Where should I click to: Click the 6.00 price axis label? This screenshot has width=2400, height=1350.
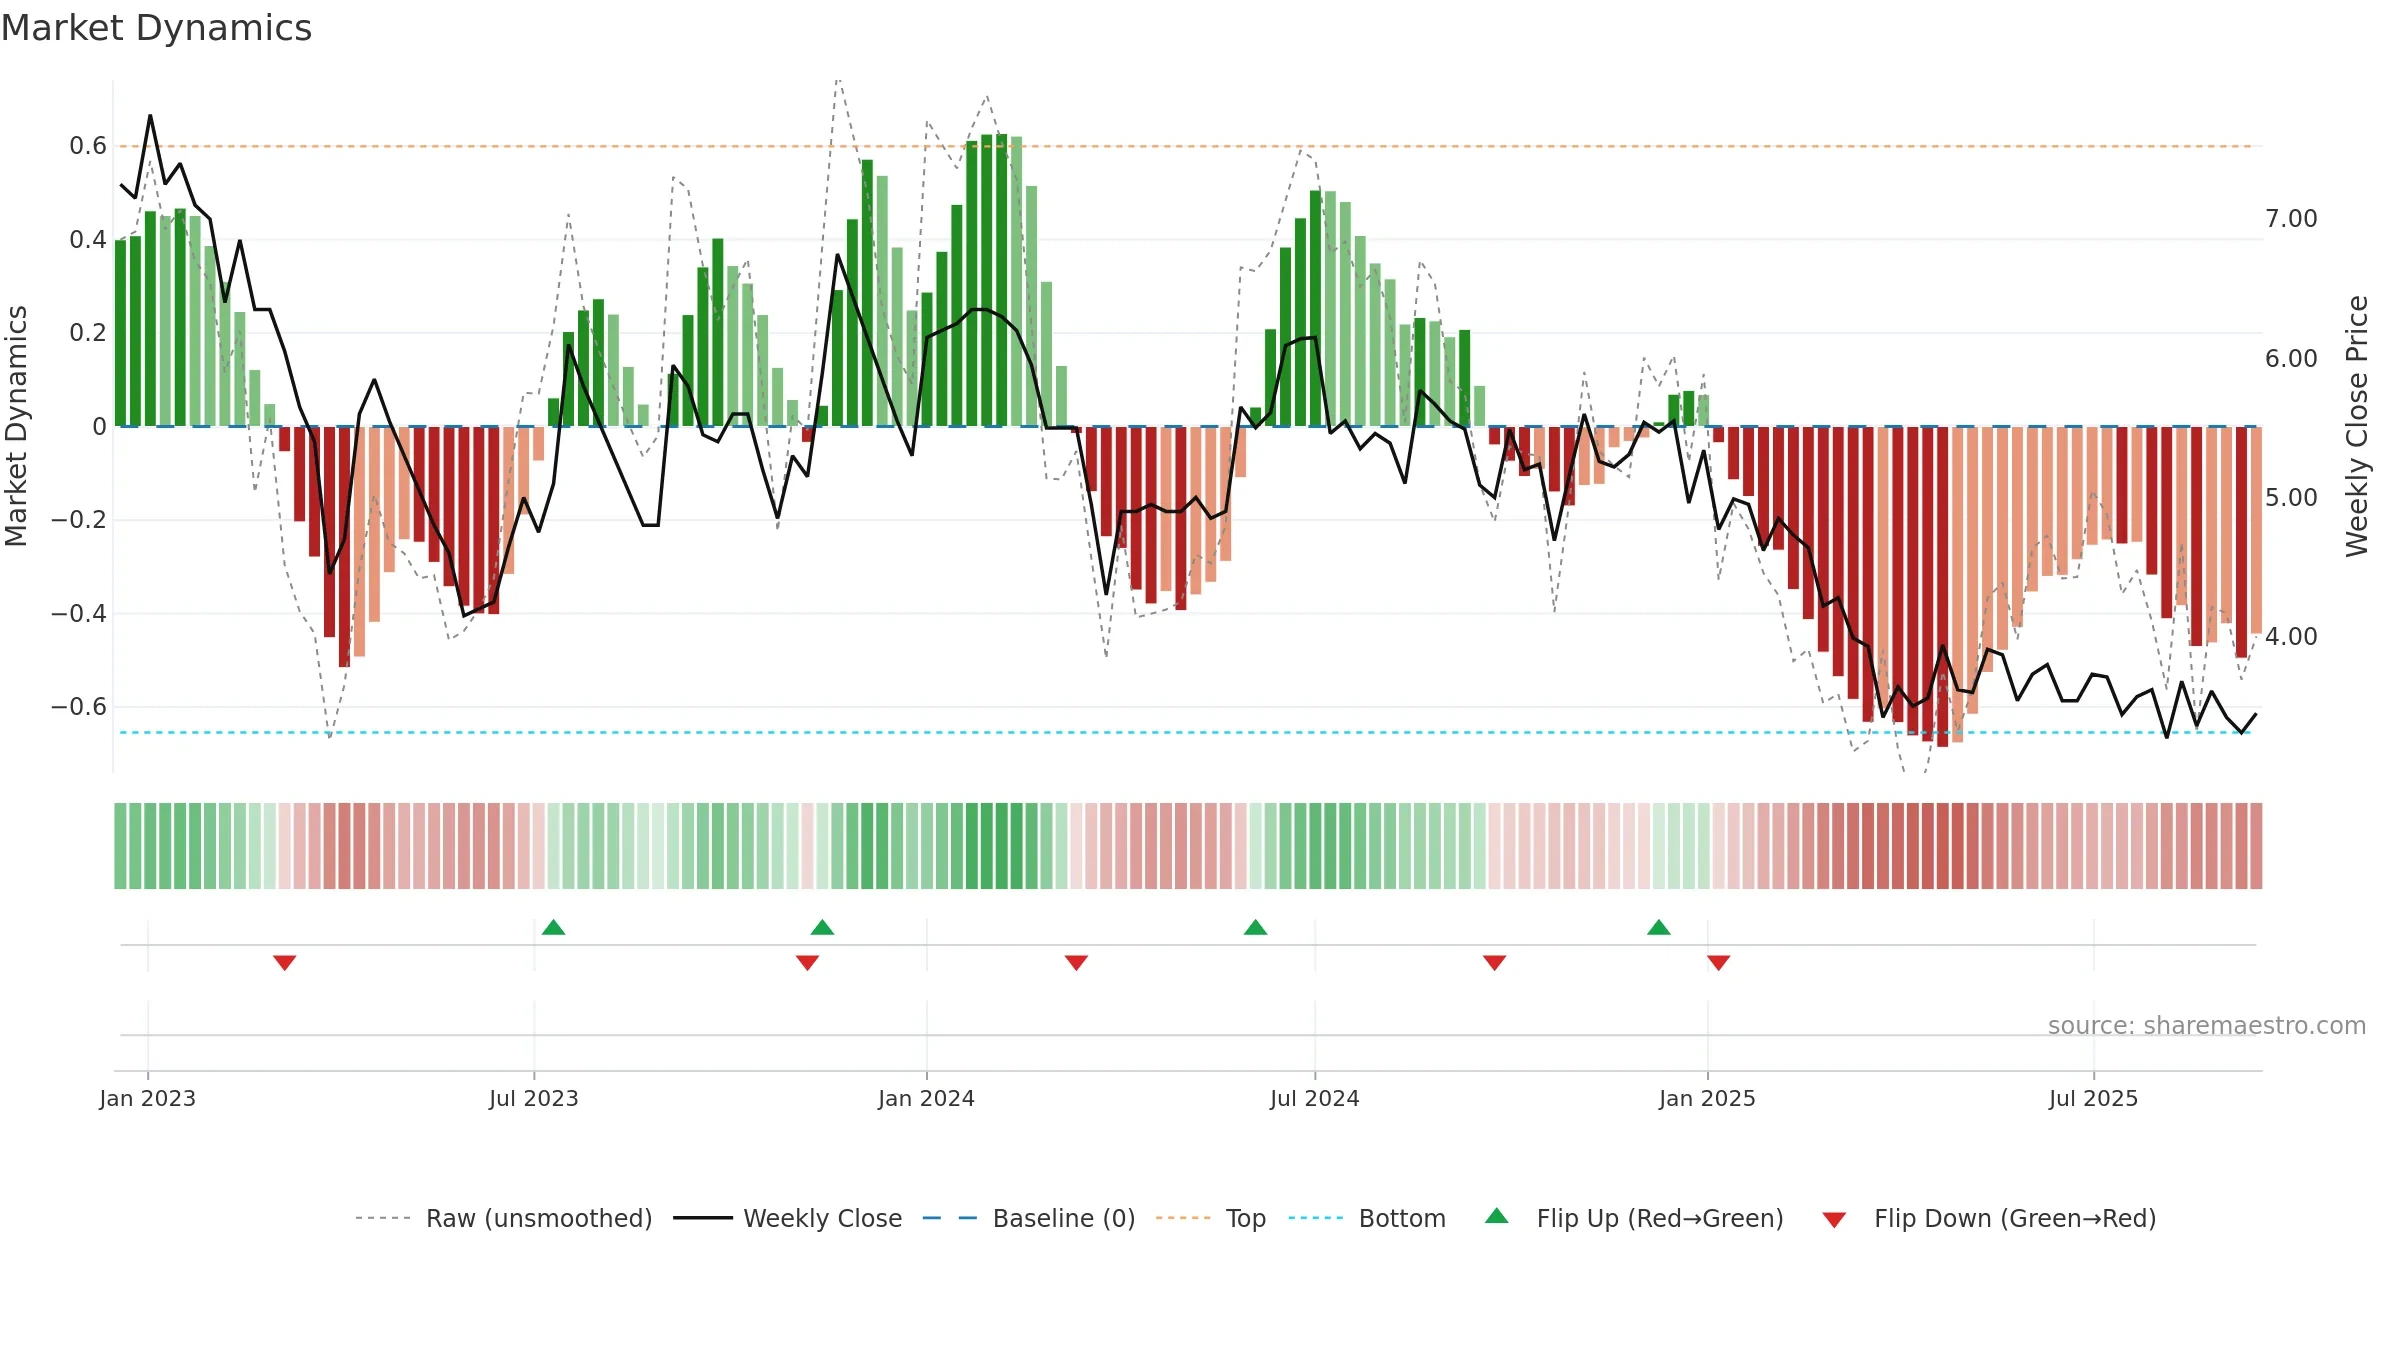coord(2291,359)
